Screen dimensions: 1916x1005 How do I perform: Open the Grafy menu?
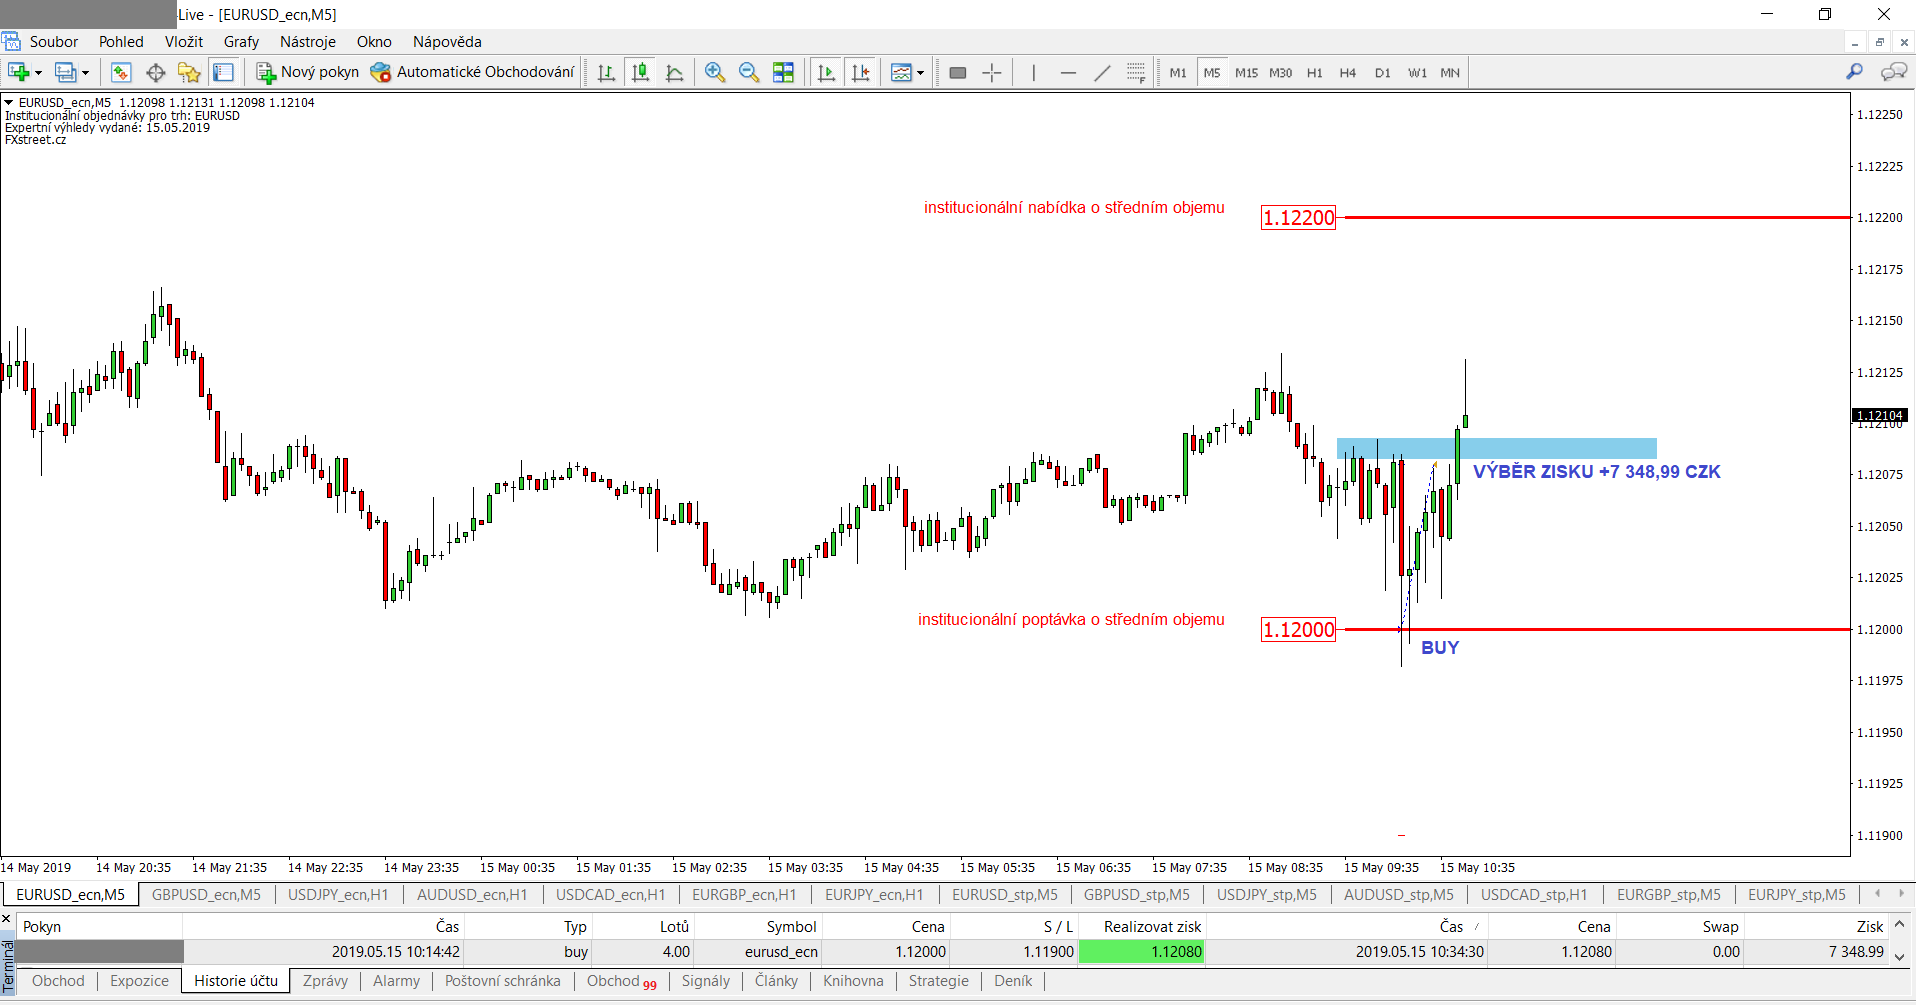[x=241, y=42]
